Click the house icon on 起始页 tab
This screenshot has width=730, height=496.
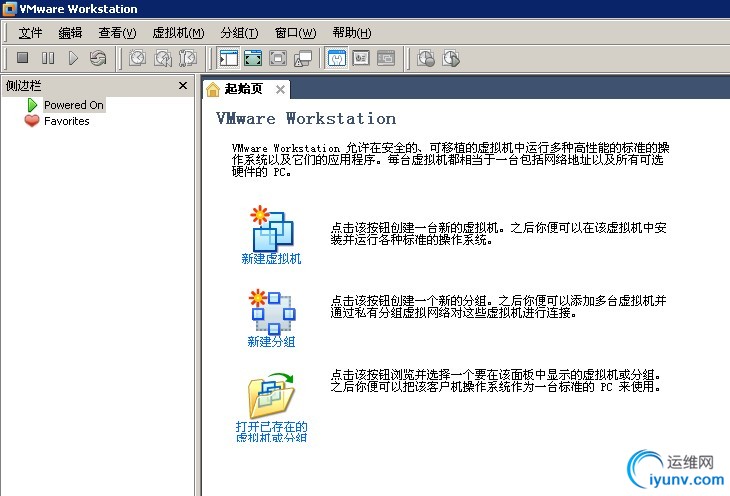click(213, 89)
